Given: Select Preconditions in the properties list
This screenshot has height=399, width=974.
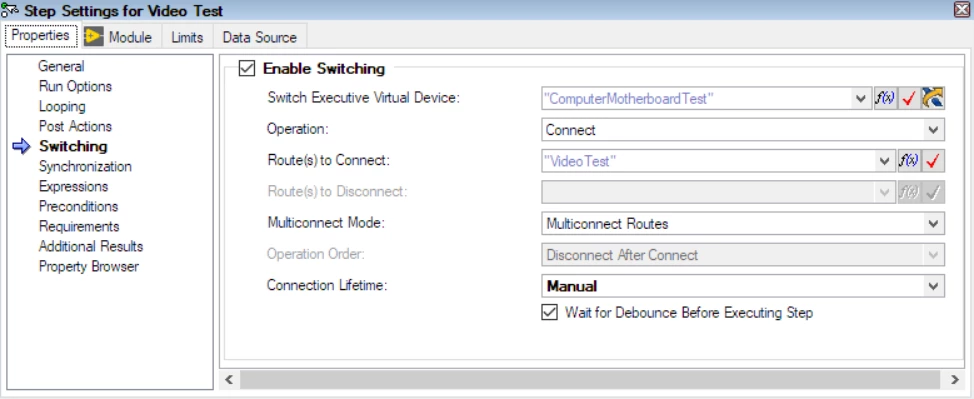Looking at the screenshot, I should (78, 206).
